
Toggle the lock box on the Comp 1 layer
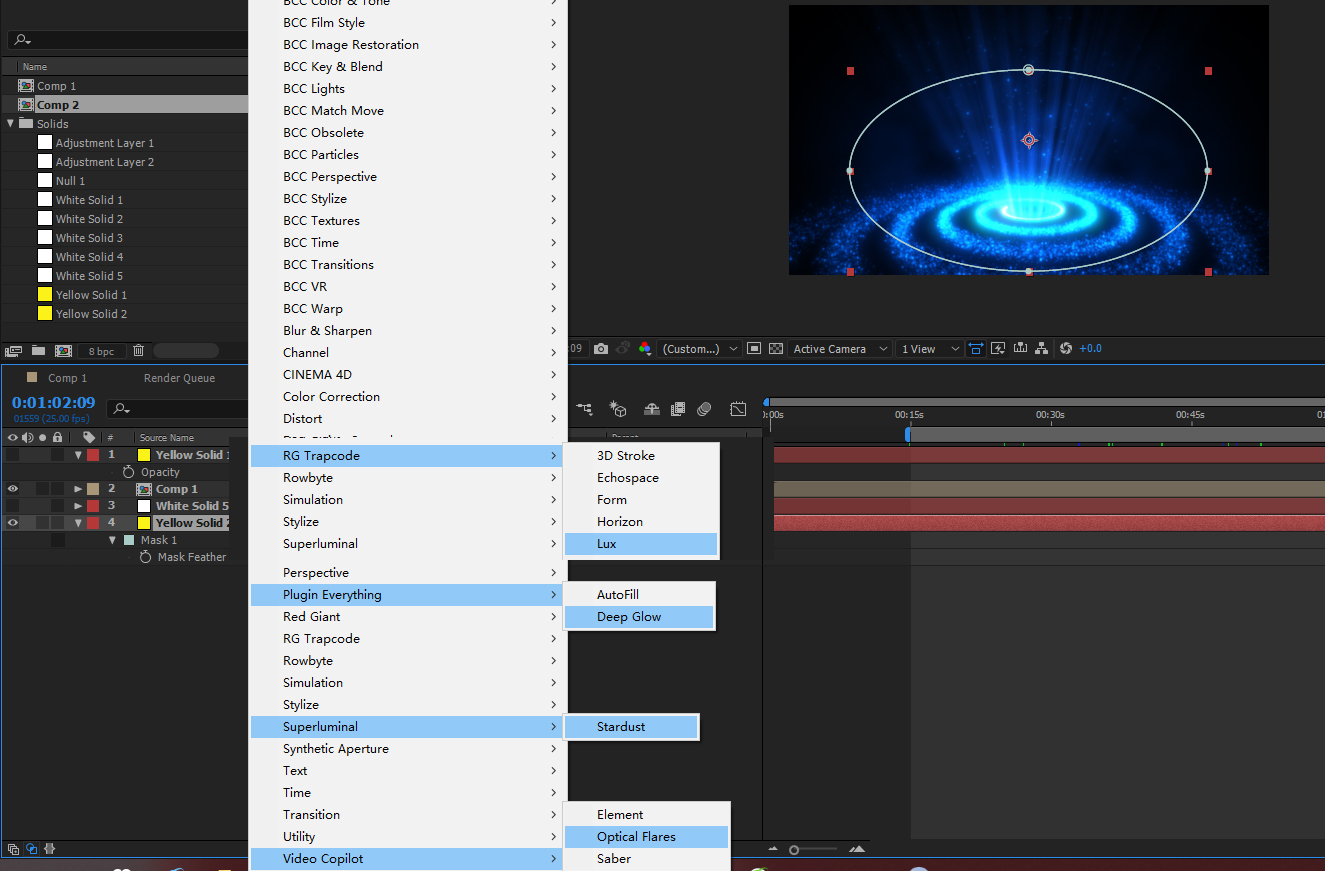point(58,489)
